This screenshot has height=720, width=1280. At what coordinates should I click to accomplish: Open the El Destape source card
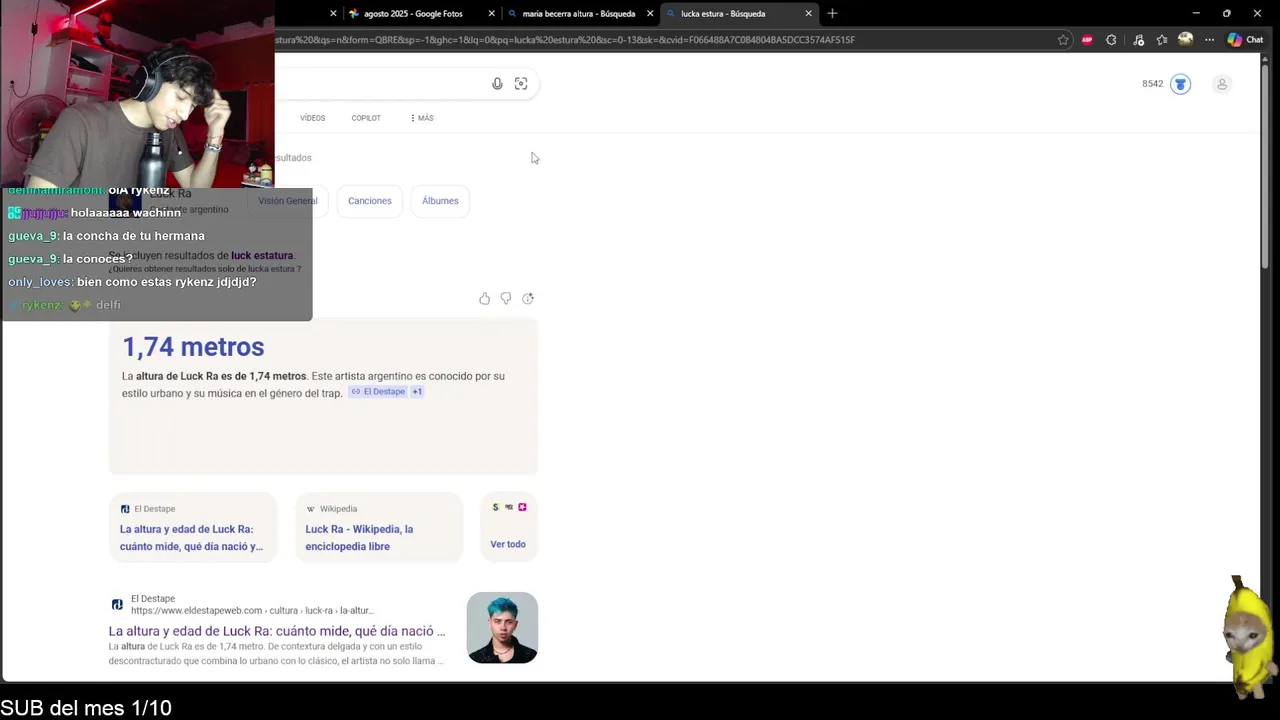click(193, 528)
